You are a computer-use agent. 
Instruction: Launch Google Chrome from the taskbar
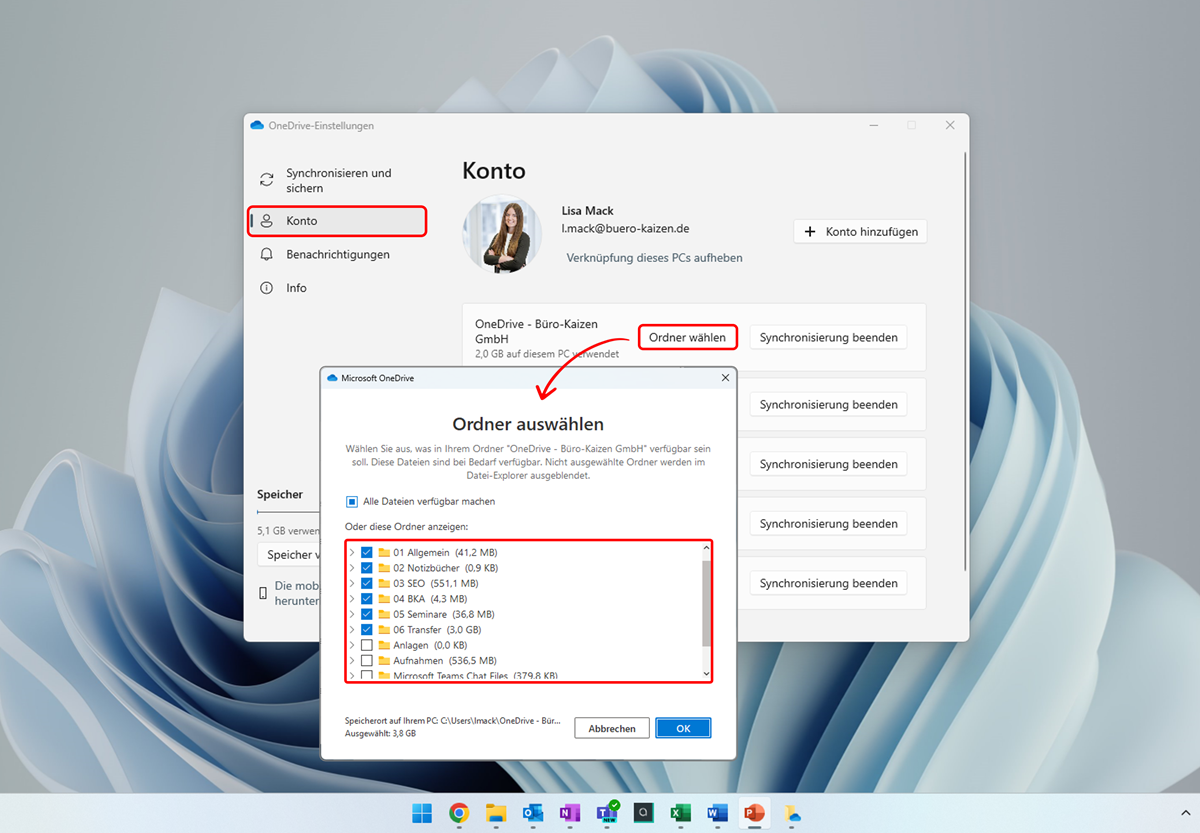tap(459, 813)
